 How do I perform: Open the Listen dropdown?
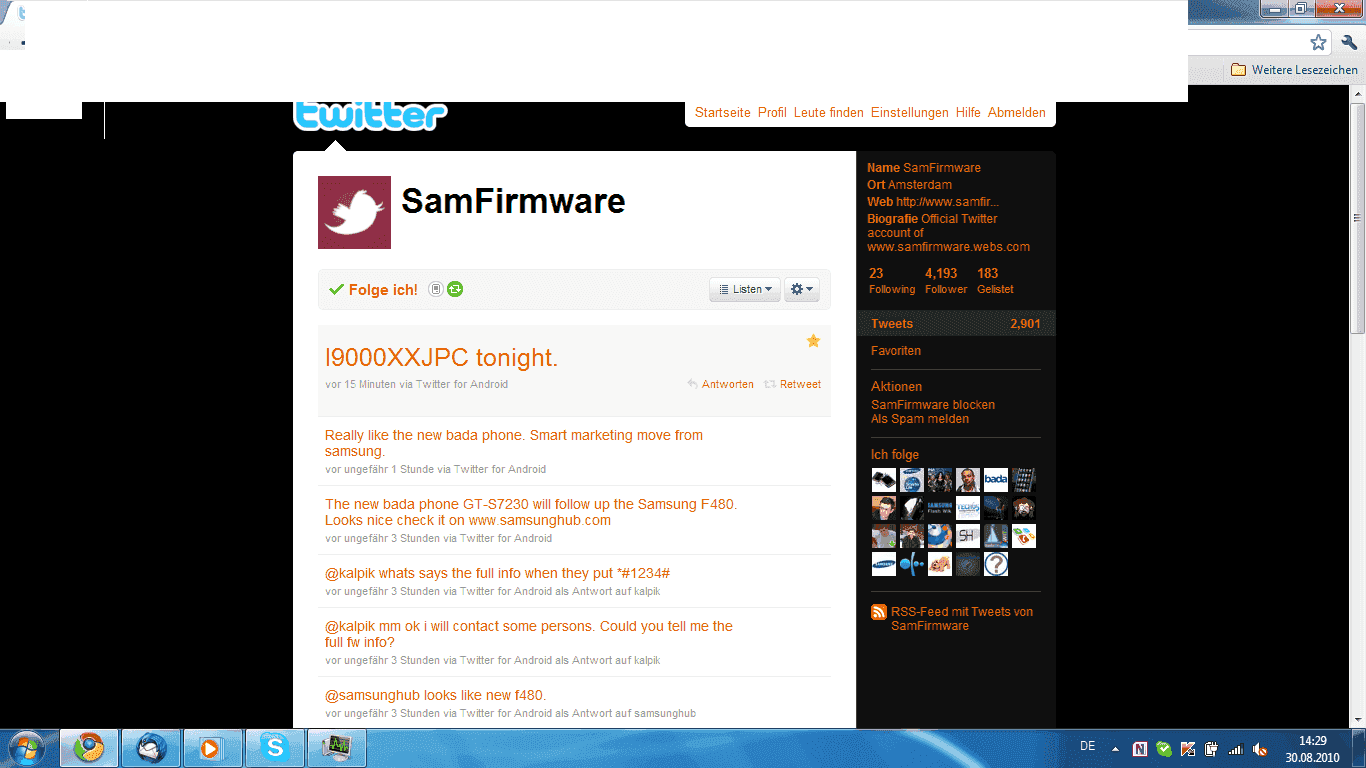pyautogui.click(x=745, y=289)
